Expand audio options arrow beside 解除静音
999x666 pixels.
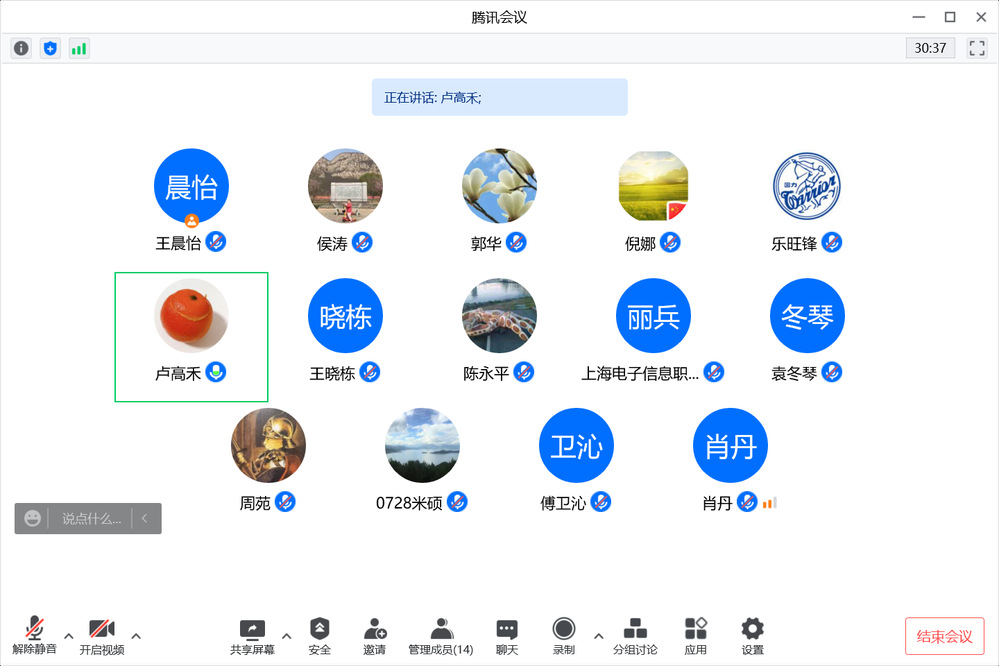(68, 636)
